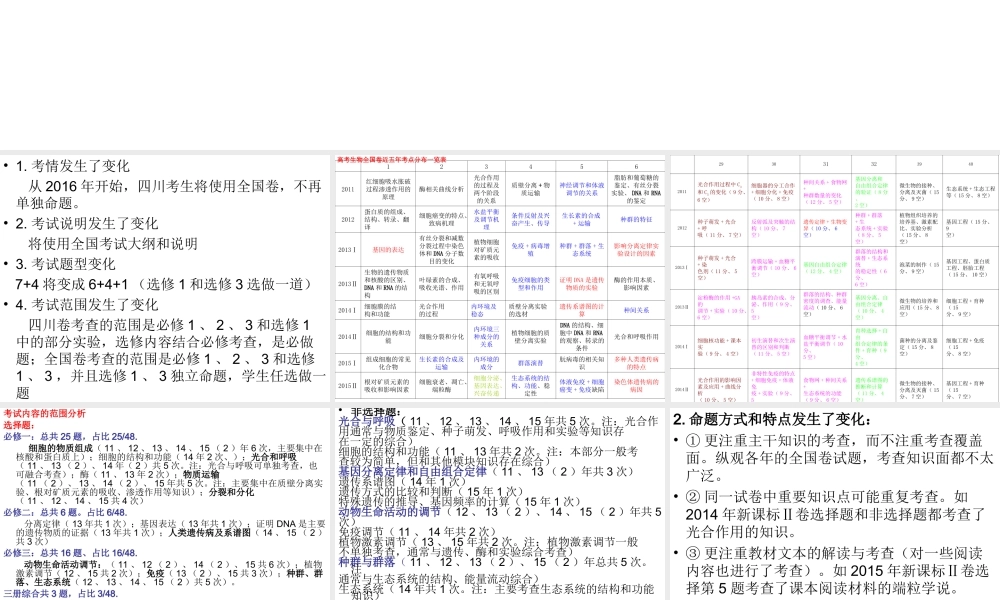Click the row label '2013 I' in the table

tap(348, 249)
